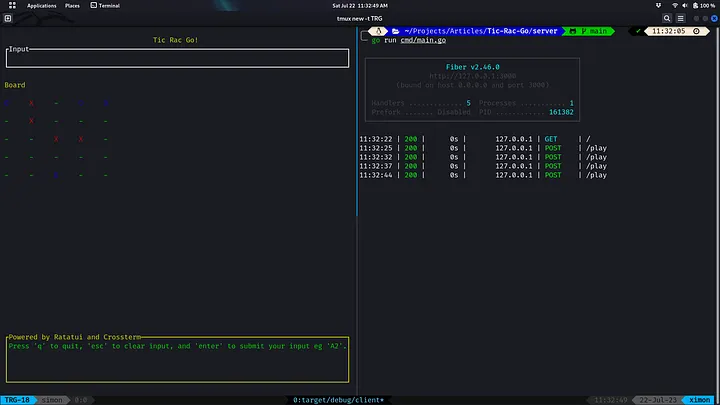Image resolution: width=720 pixels, height=405 pixels.
Task: Click the red X in the board's first row
Action: [31, 103]
